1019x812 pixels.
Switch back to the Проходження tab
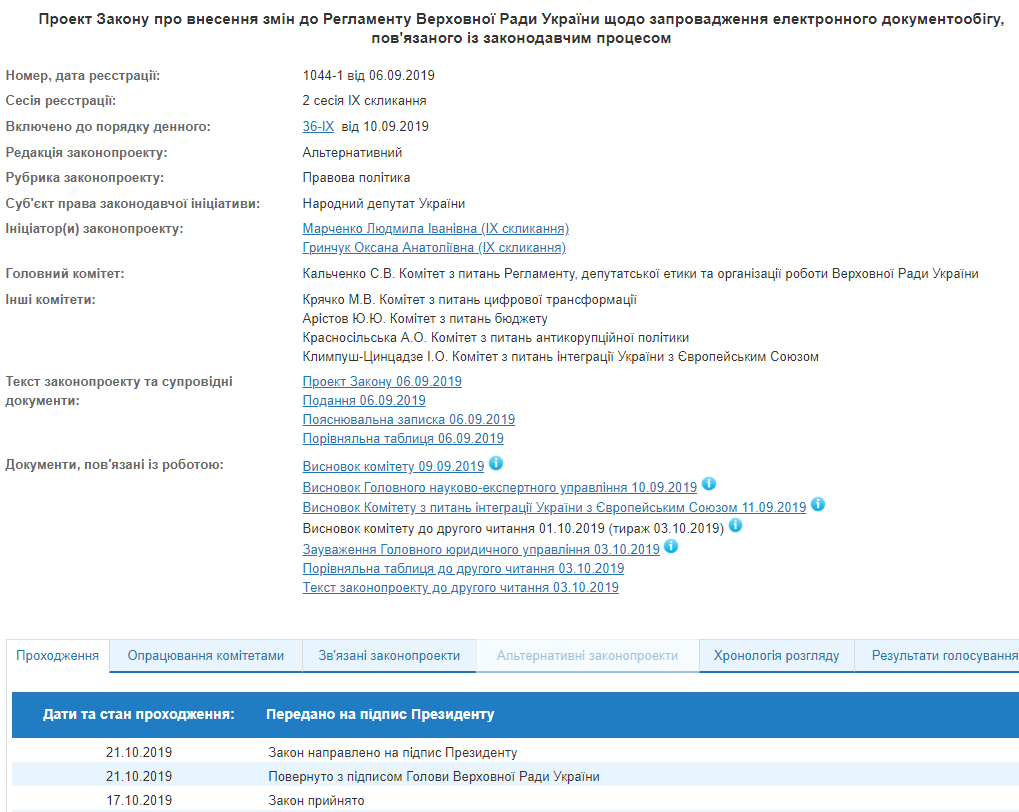pos(55,655)
